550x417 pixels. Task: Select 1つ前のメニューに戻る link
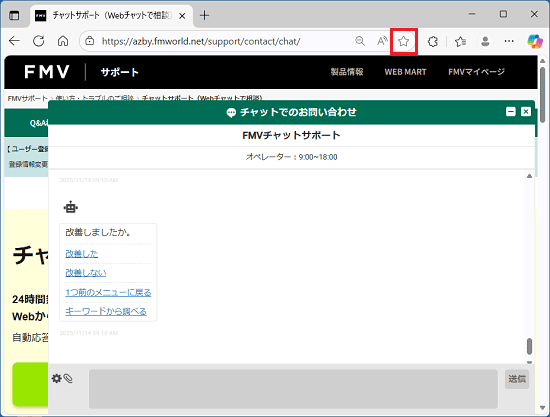pyautogui.click(x=108, y=292)
